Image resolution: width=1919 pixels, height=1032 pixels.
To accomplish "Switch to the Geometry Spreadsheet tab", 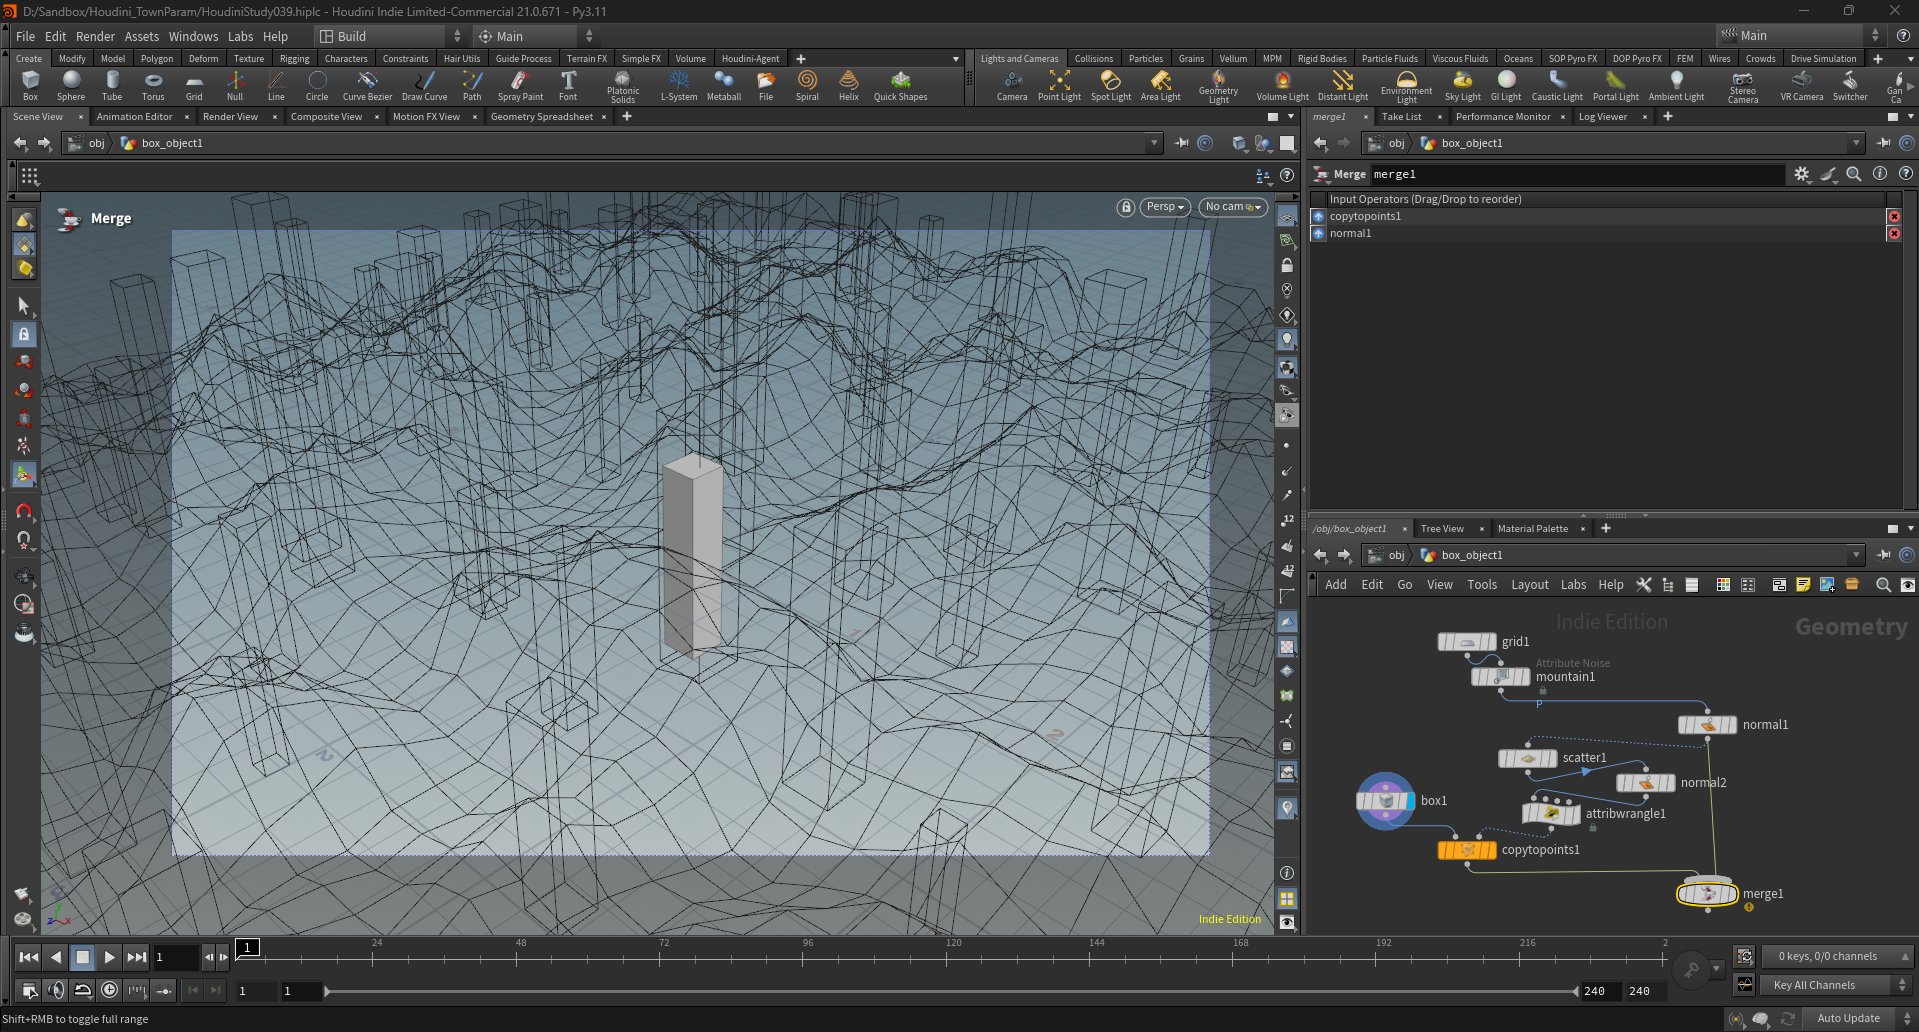I will (x=541, y=117).
